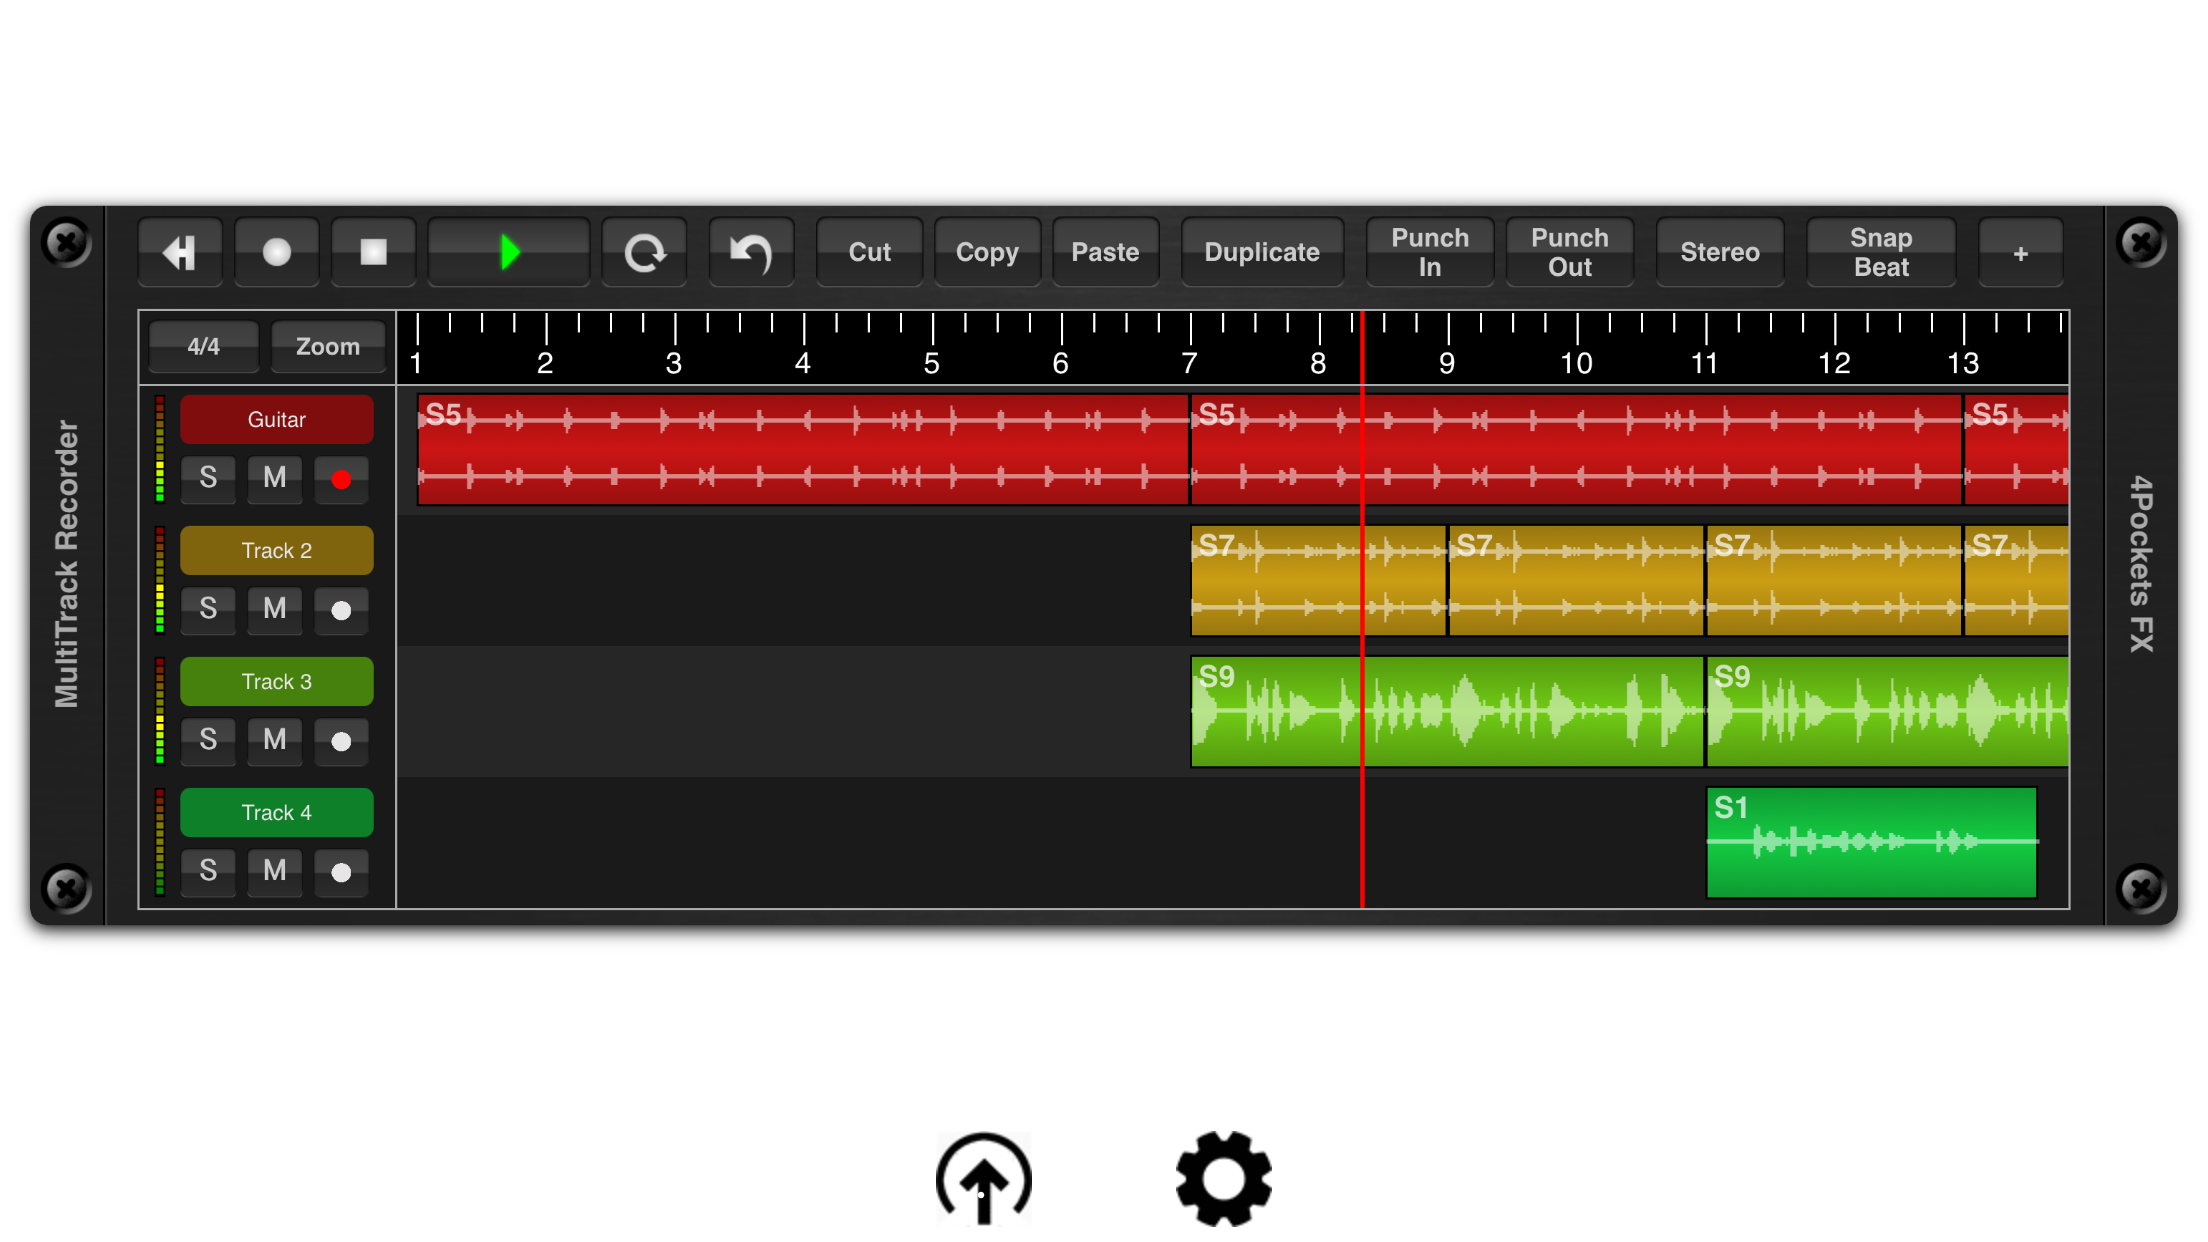Arm the Guitar track for recording
This screenshot has width=2208, height=1242.
point(341,479)
